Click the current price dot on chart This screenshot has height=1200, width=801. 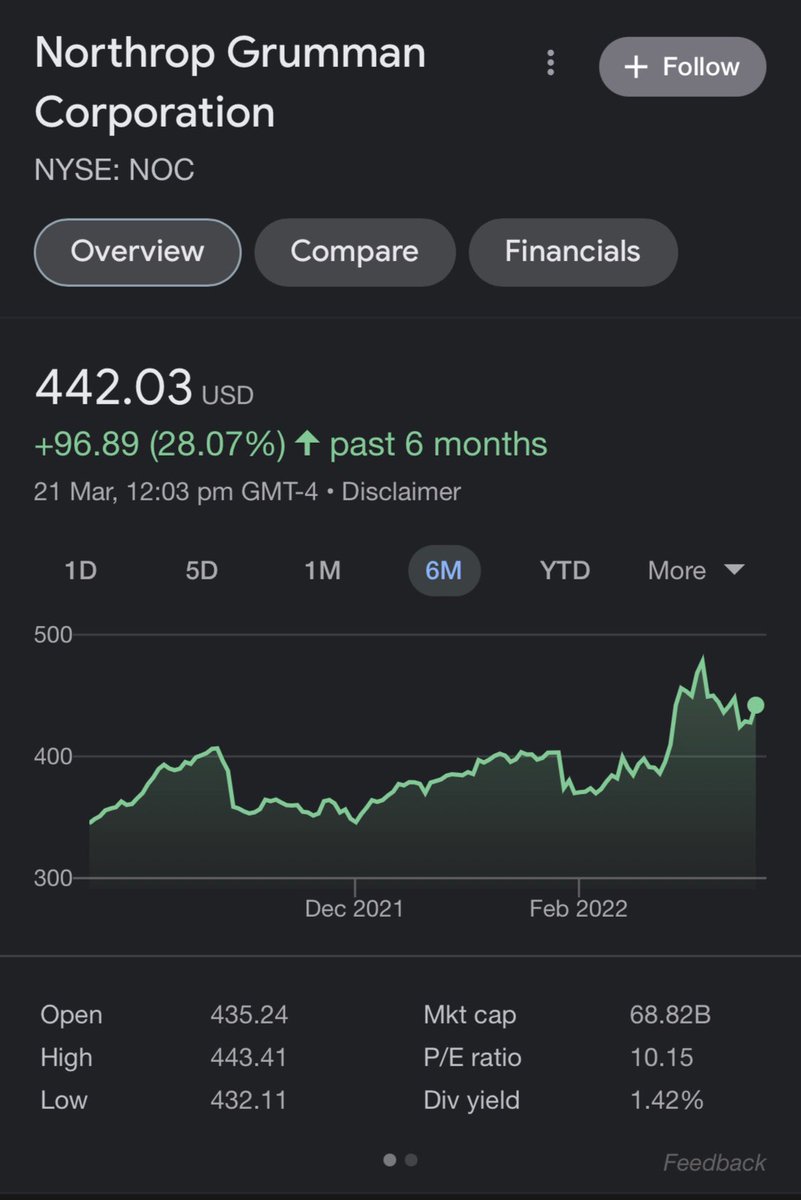point(756,706)
